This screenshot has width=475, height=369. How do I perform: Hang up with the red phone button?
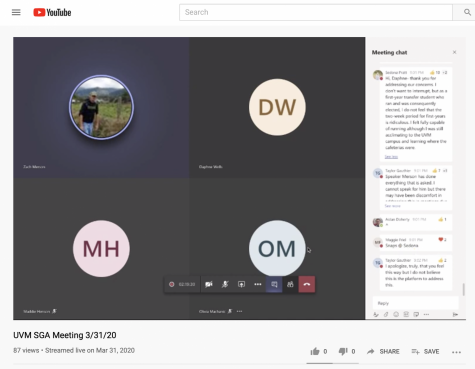(x=307, y=284)
